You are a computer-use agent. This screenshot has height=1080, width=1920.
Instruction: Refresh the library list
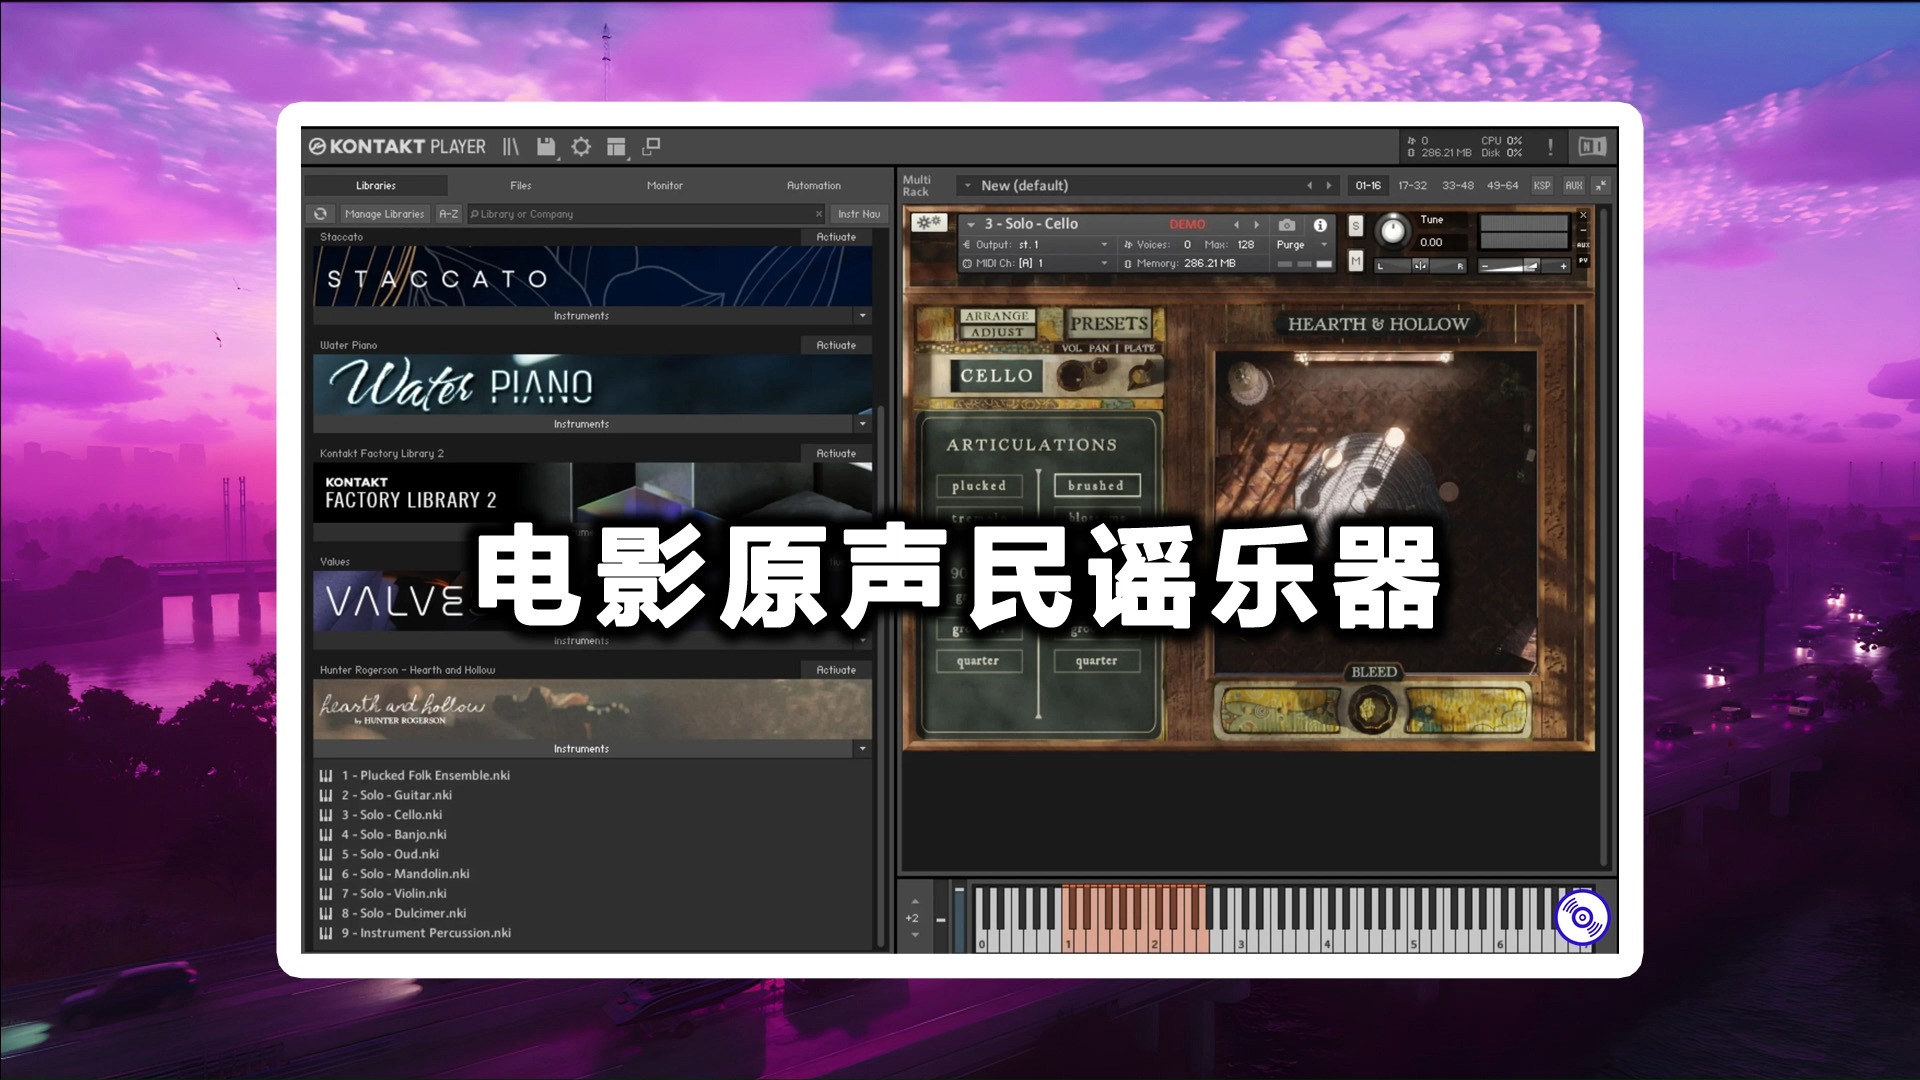tap(321, 214)
